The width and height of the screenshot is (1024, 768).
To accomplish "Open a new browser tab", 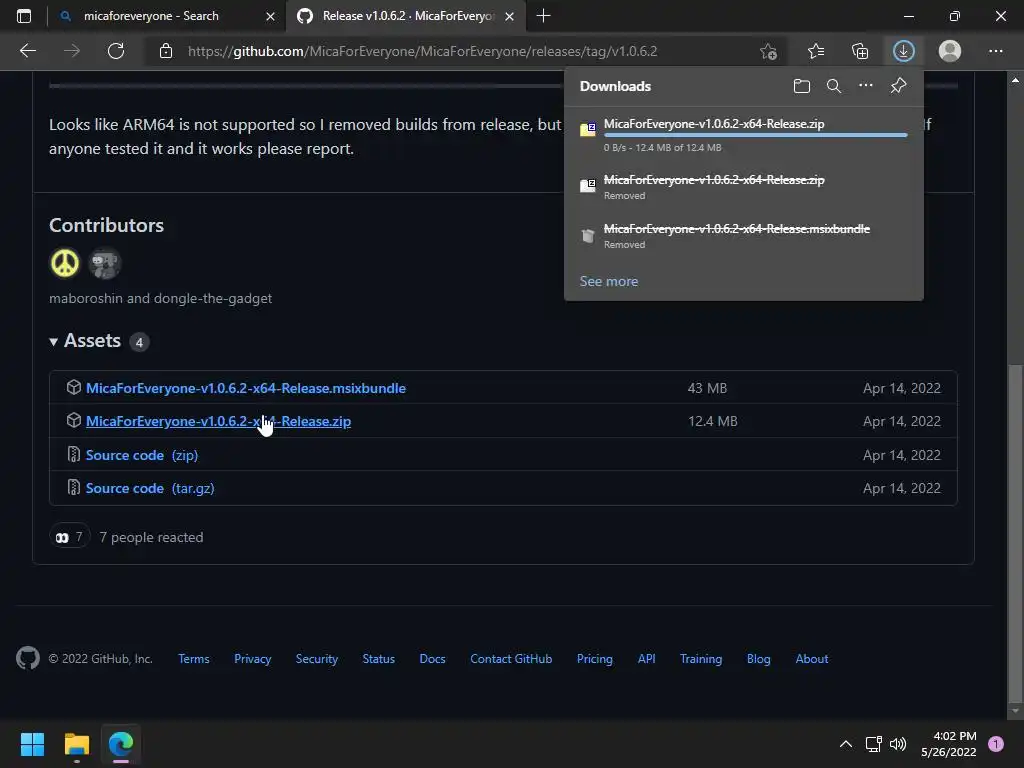I will [543, 16].
